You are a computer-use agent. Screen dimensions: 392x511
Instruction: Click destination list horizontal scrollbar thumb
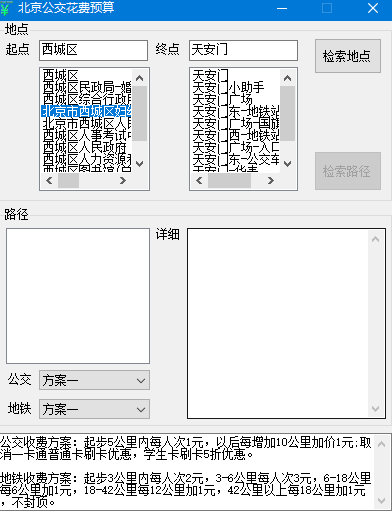229,180
